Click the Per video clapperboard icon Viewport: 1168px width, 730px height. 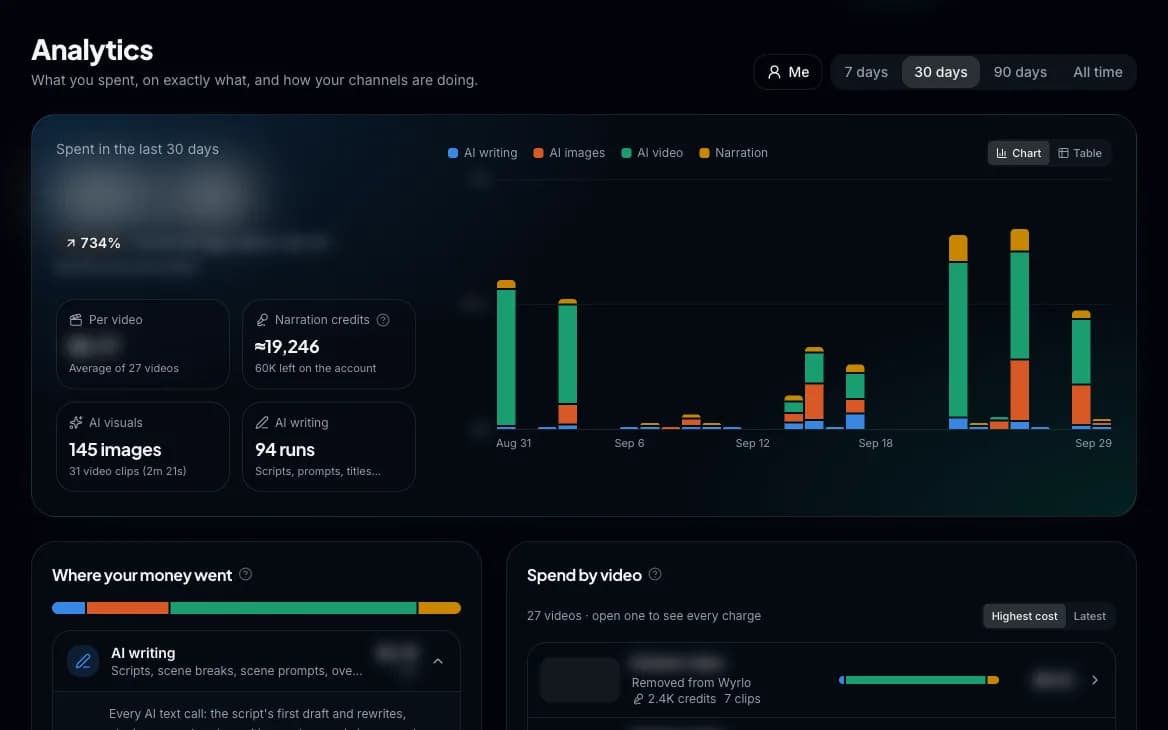[x=75, y=320]
